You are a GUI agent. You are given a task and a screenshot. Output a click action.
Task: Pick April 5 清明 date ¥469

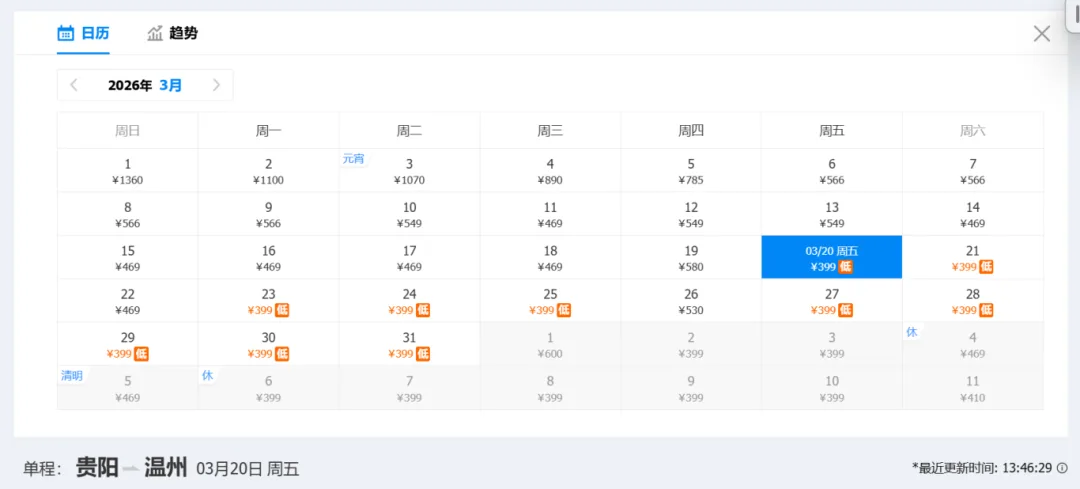pos(127,388)
